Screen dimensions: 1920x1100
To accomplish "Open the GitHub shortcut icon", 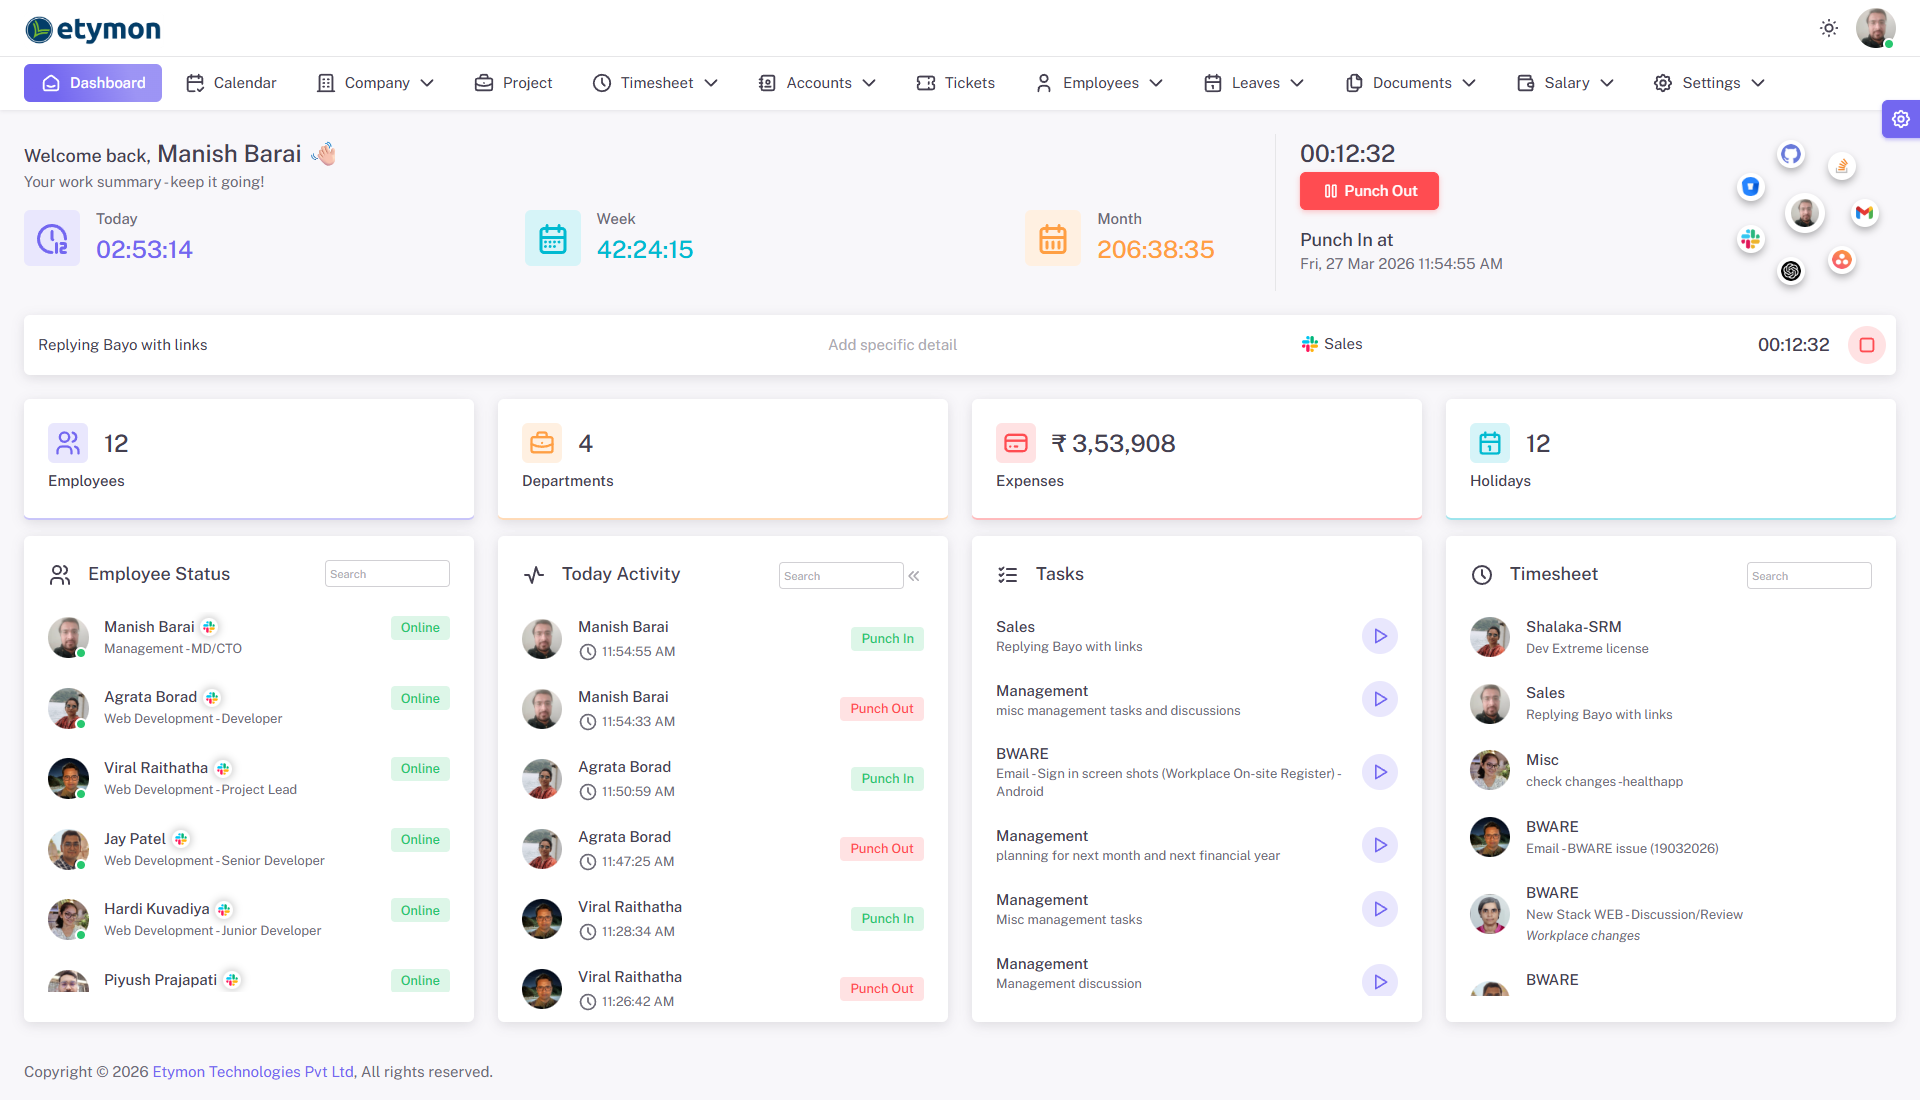I will [1790, 153].
